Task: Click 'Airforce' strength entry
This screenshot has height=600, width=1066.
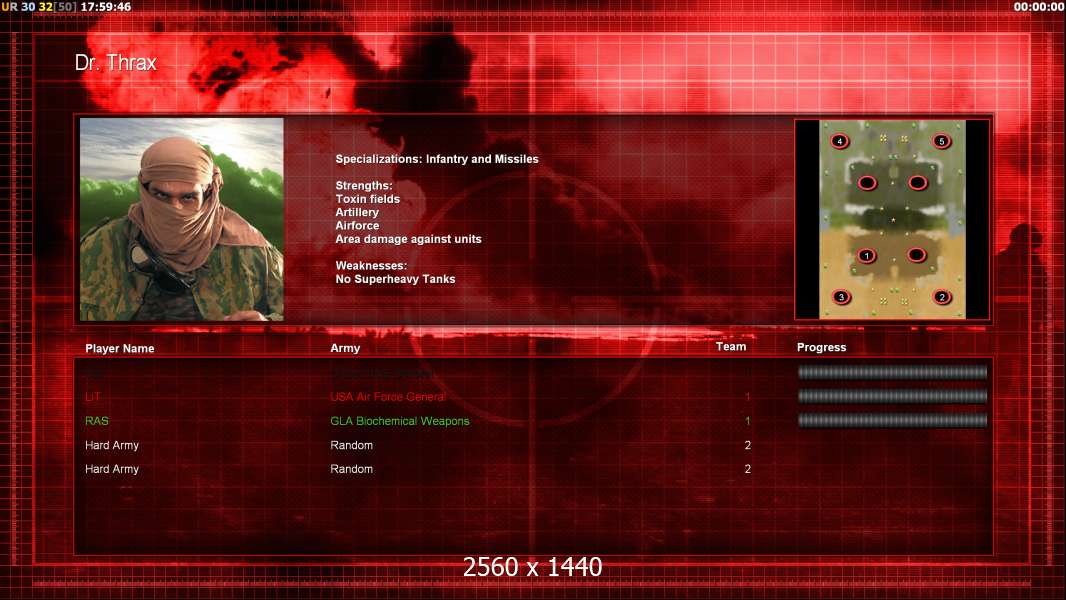Action: 357,226
